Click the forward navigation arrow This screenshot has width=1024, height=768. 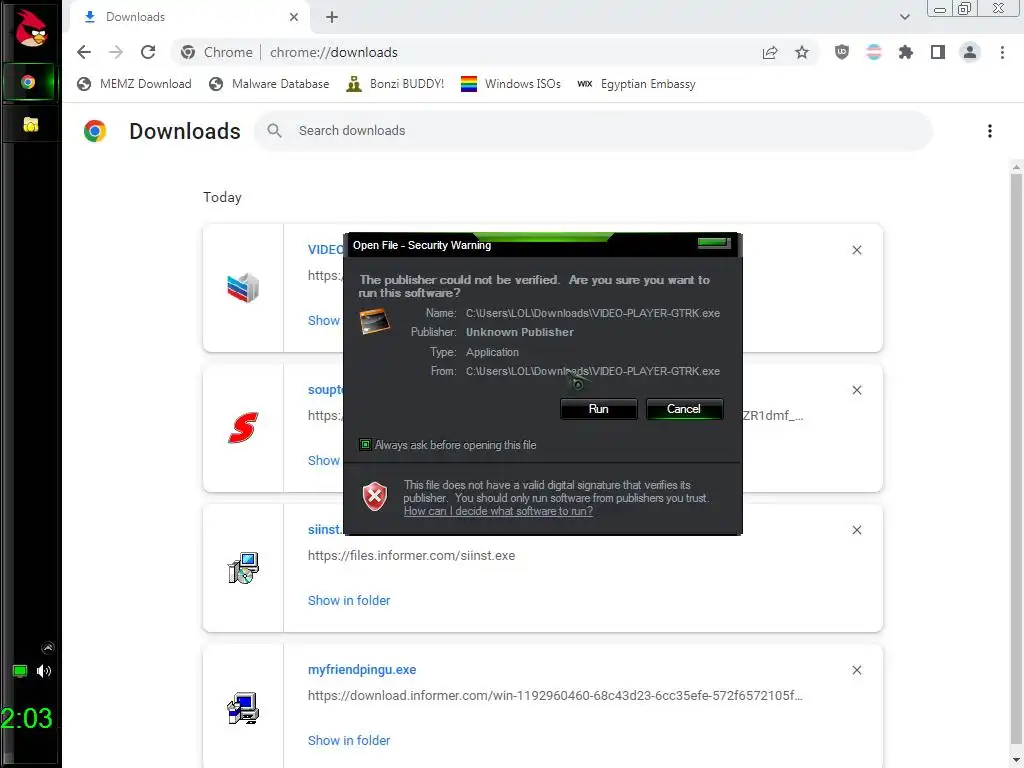point(116,52)
